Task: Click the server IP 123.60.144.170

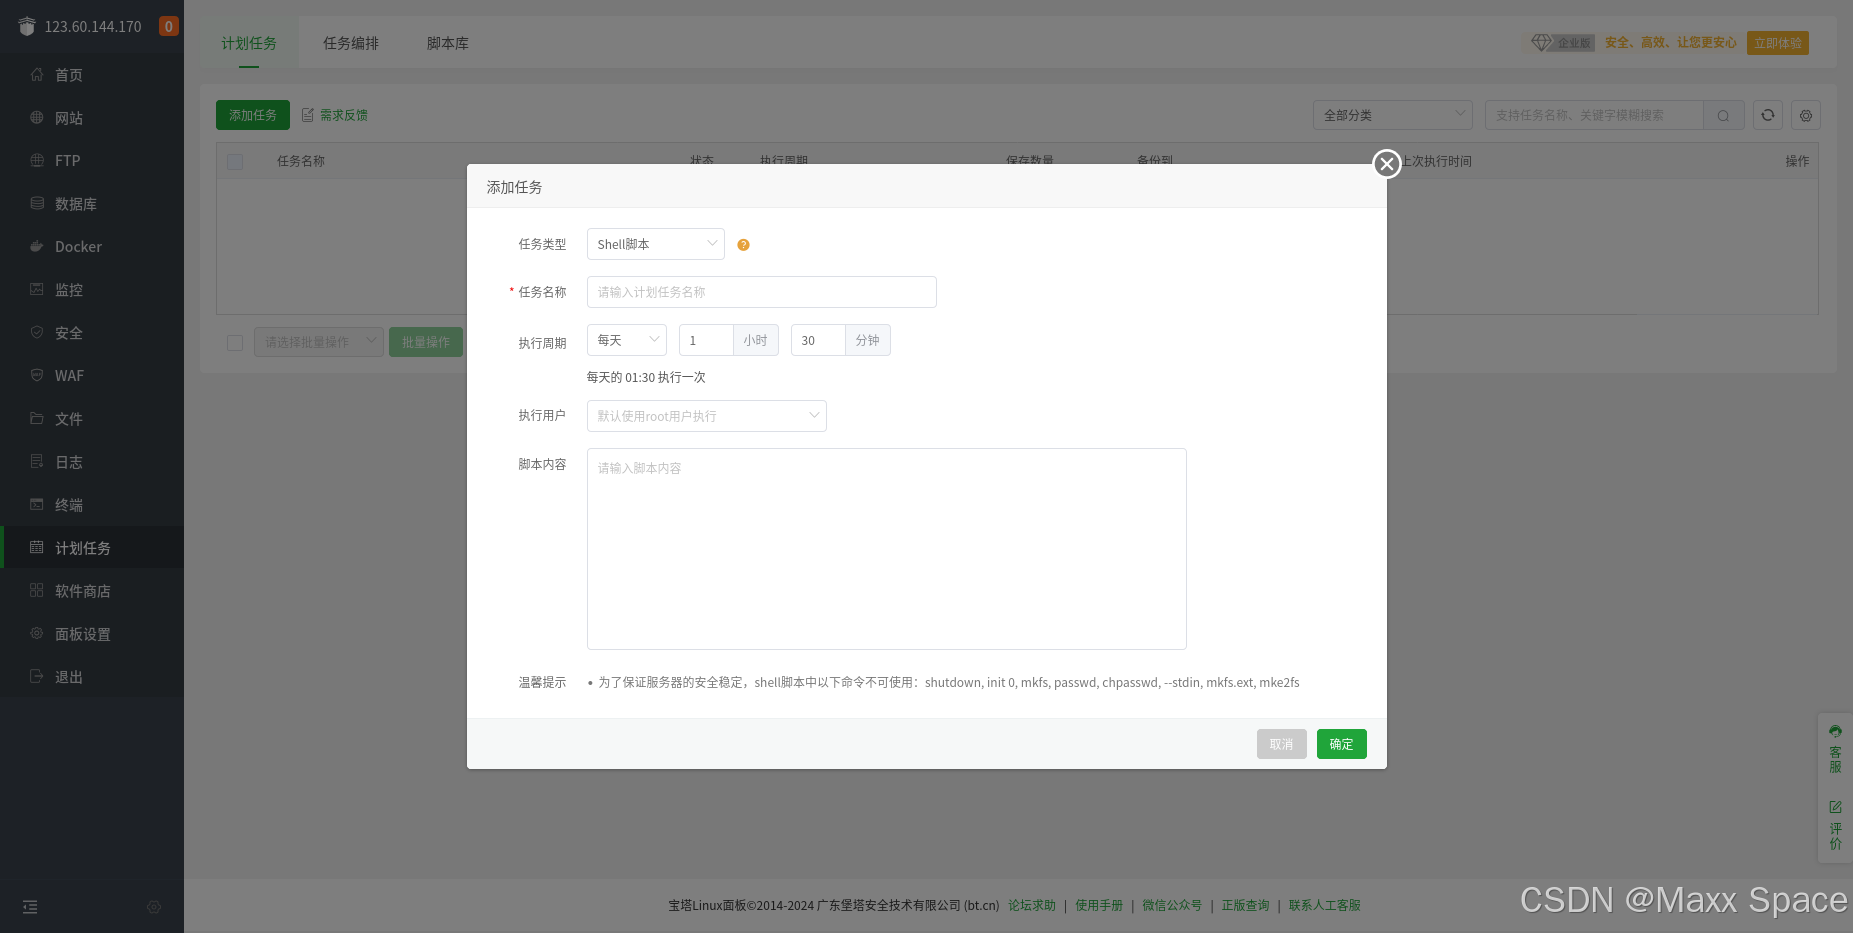Action: [93, 26]
